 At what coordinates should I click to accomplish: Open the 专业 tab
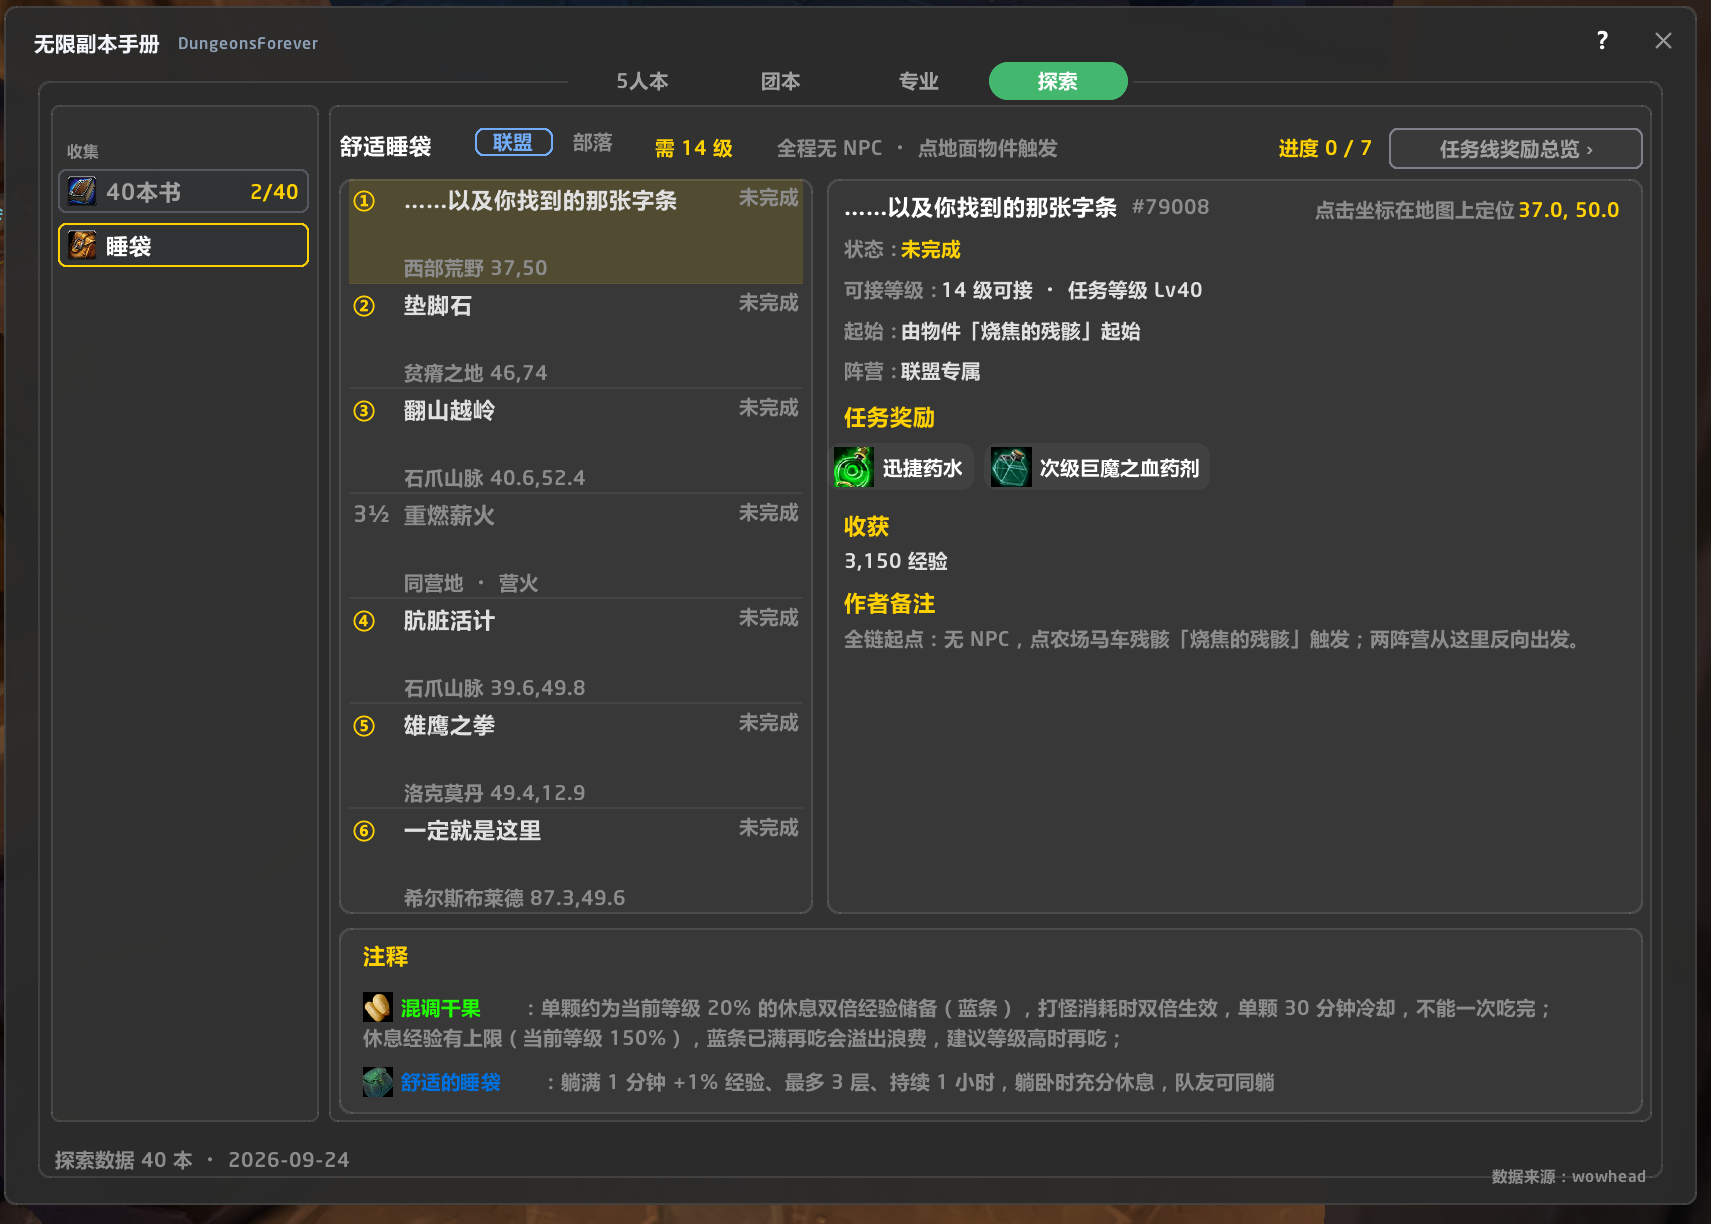pos(918,81)
